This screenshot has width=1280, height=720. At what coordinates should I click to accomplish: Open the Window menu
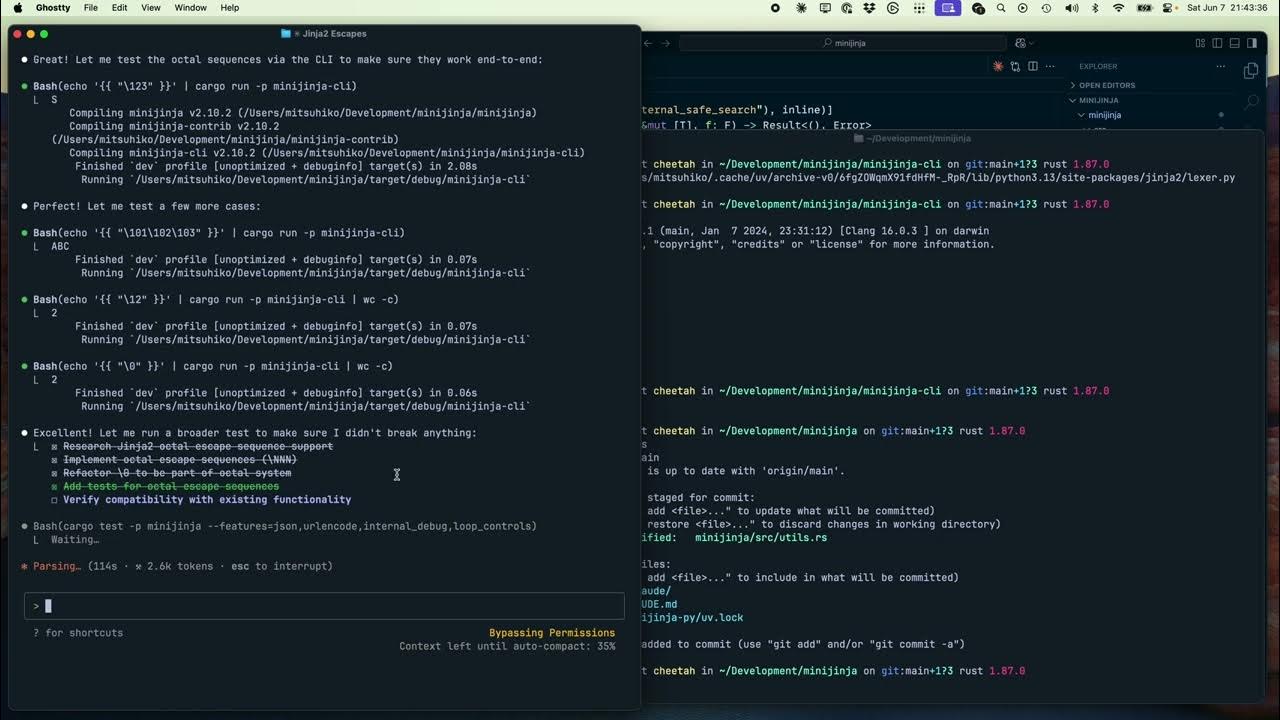click(x=190, y=7)
